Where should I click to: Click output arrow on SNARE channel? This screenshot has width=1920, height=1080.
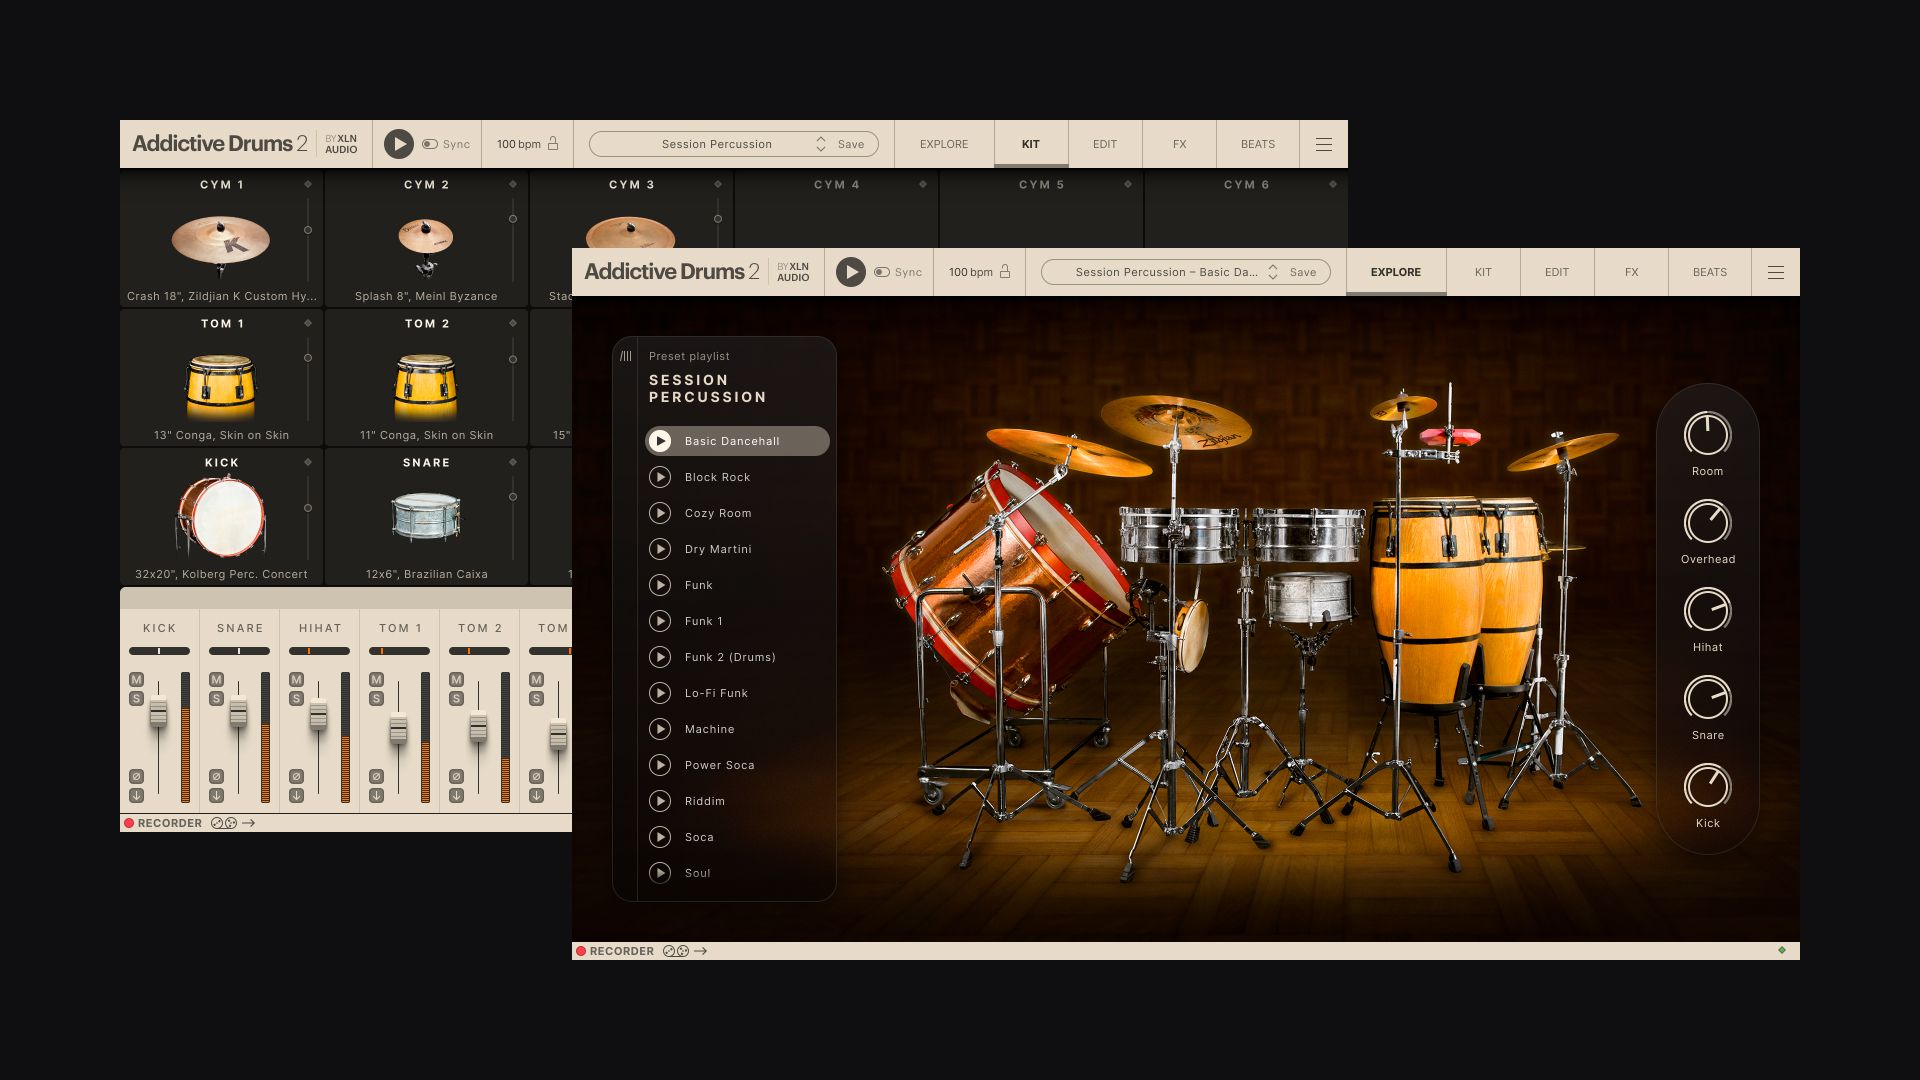[x=216, y=796]
